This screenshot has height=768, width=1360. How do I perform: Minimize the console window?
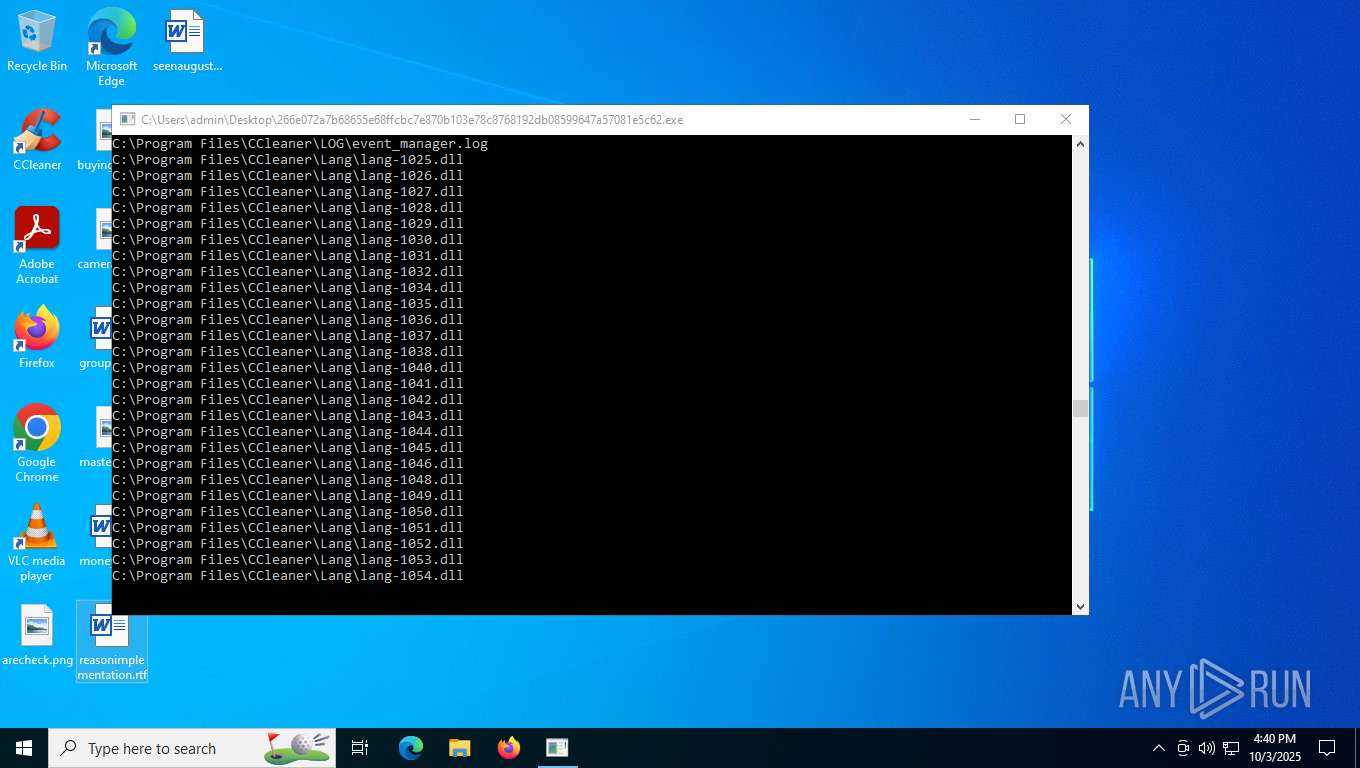[x=975, y=119]
